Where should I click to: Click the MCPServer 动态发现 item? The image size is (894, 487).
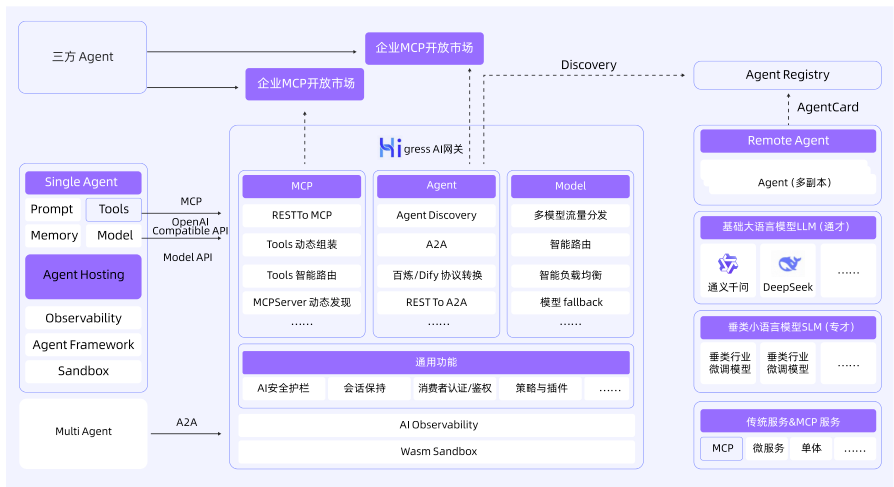(x=302, y=302)
